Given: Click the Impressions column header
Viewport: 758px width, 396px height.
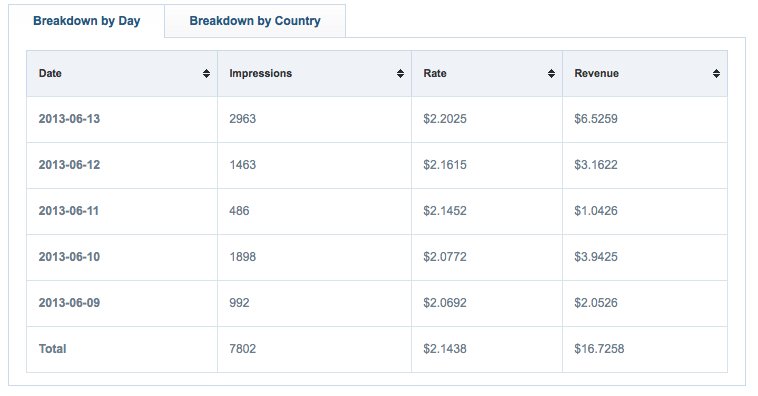Looking at the screenshot, I should [x=315, y=73].
